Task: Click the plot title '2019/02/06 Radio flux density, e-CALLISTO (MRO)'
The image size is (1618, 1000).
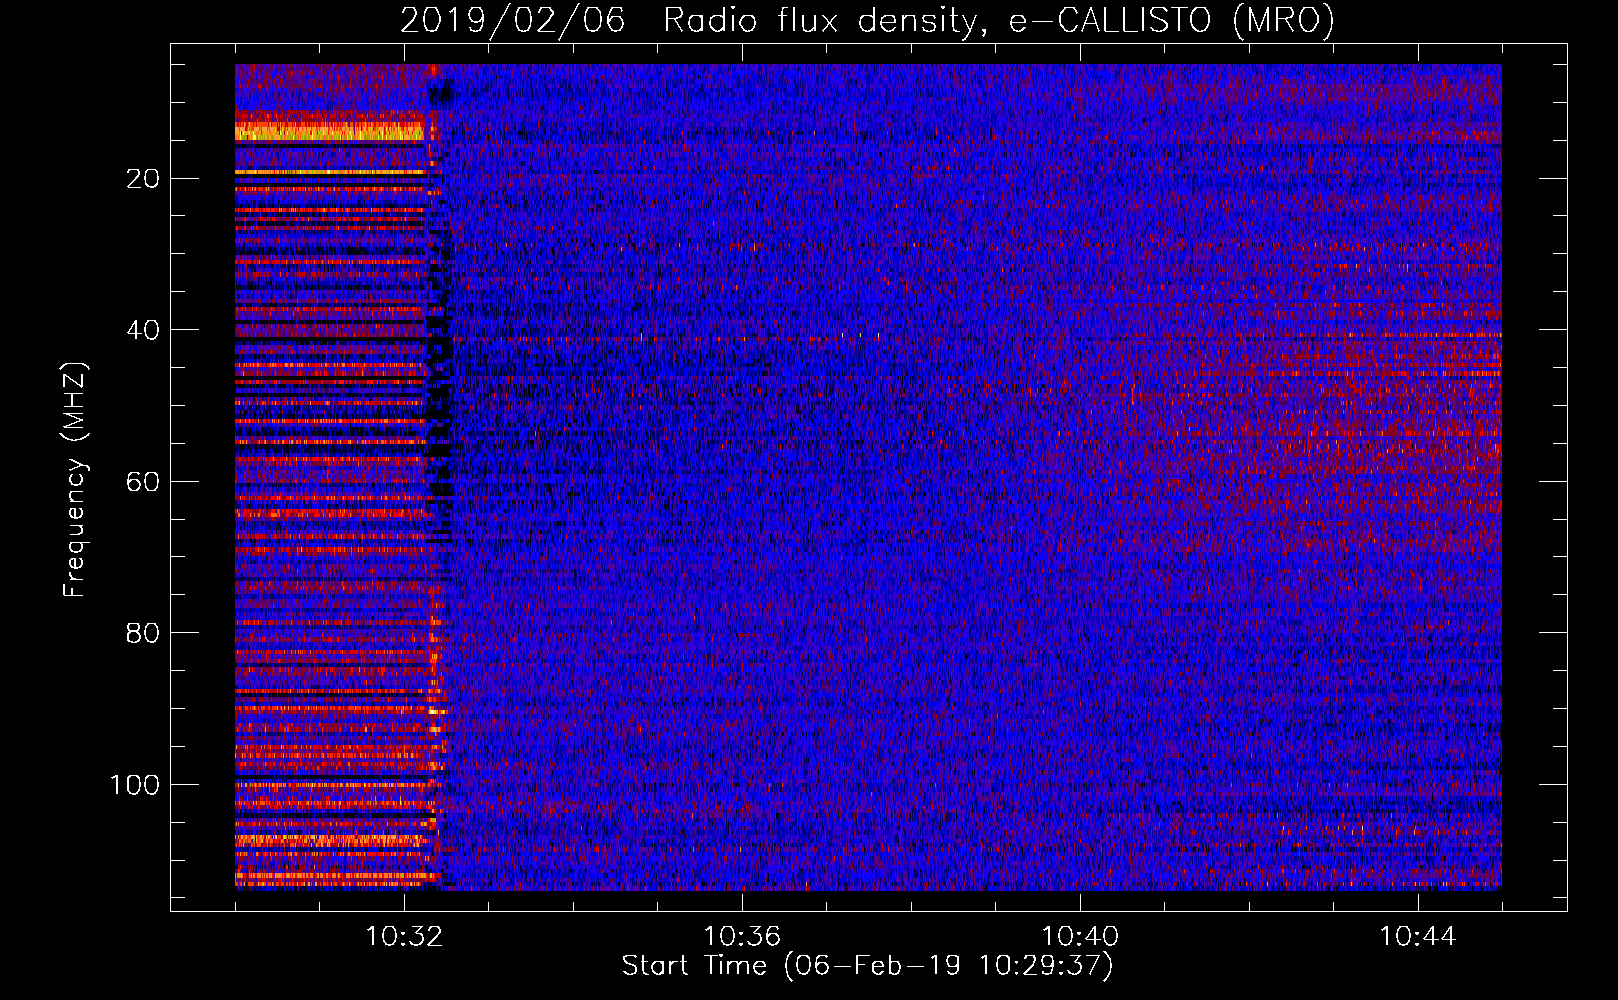Action: pos(867,21)
